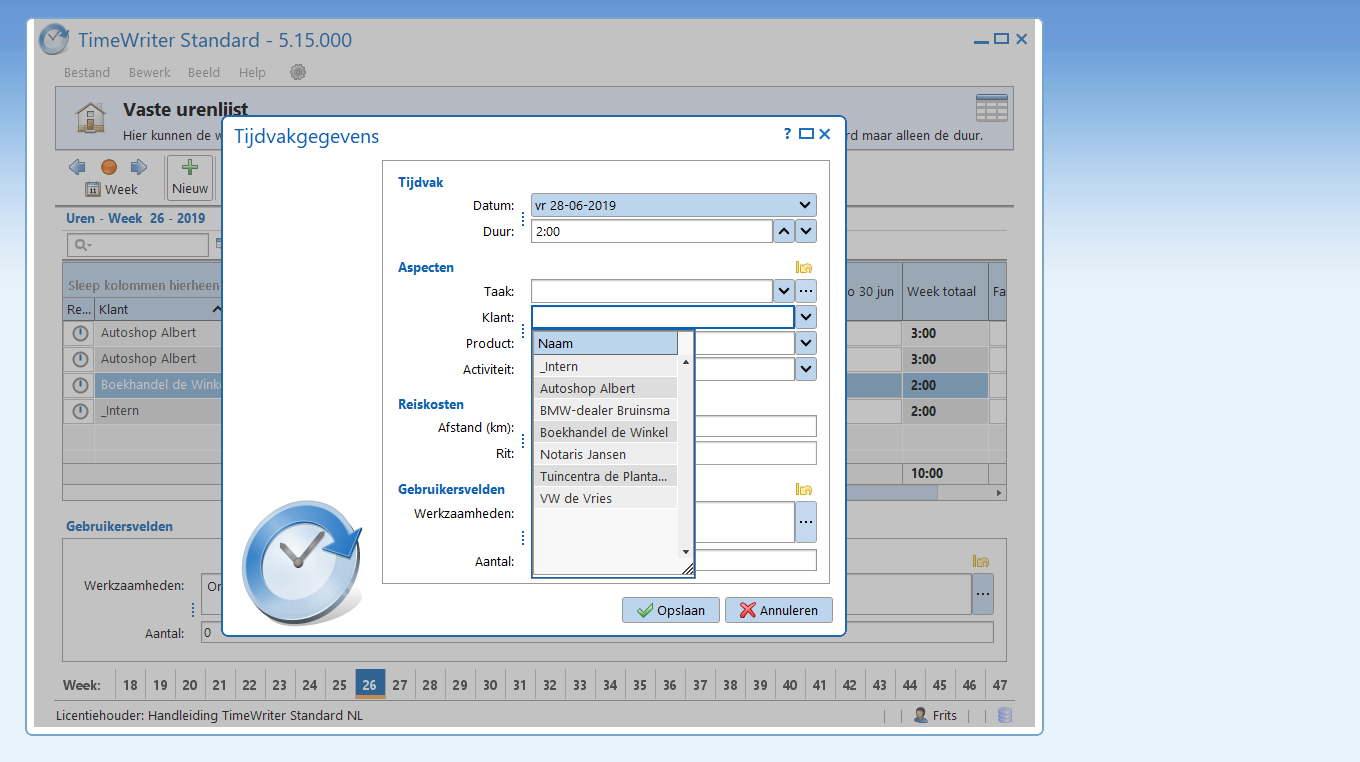Increase Duur with the up arrow
Image resolution: width=1360 pixels, height=762 pixels.
[784, 231]
